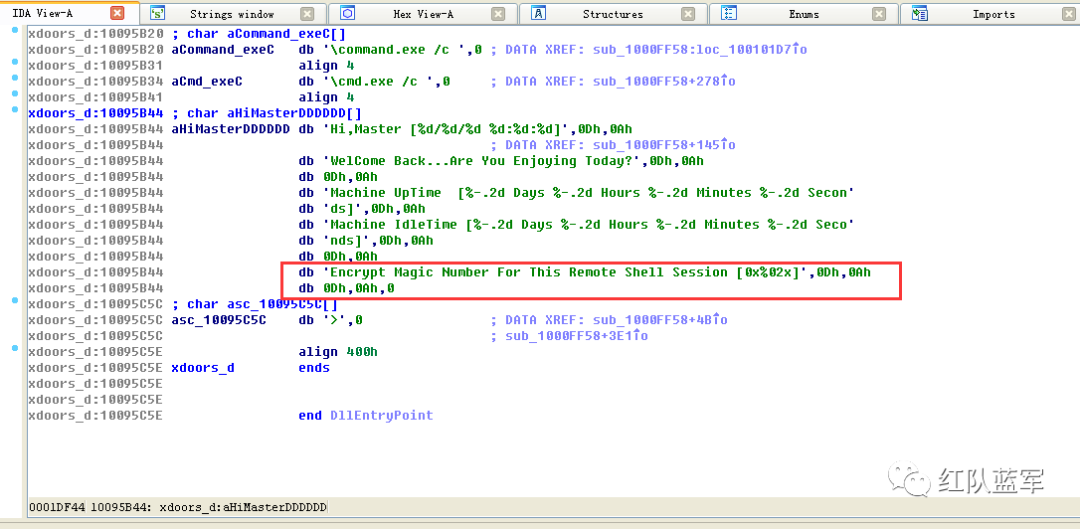Close the Hex View-A tab
The image size is (1080, 529).
coord(497,14)
